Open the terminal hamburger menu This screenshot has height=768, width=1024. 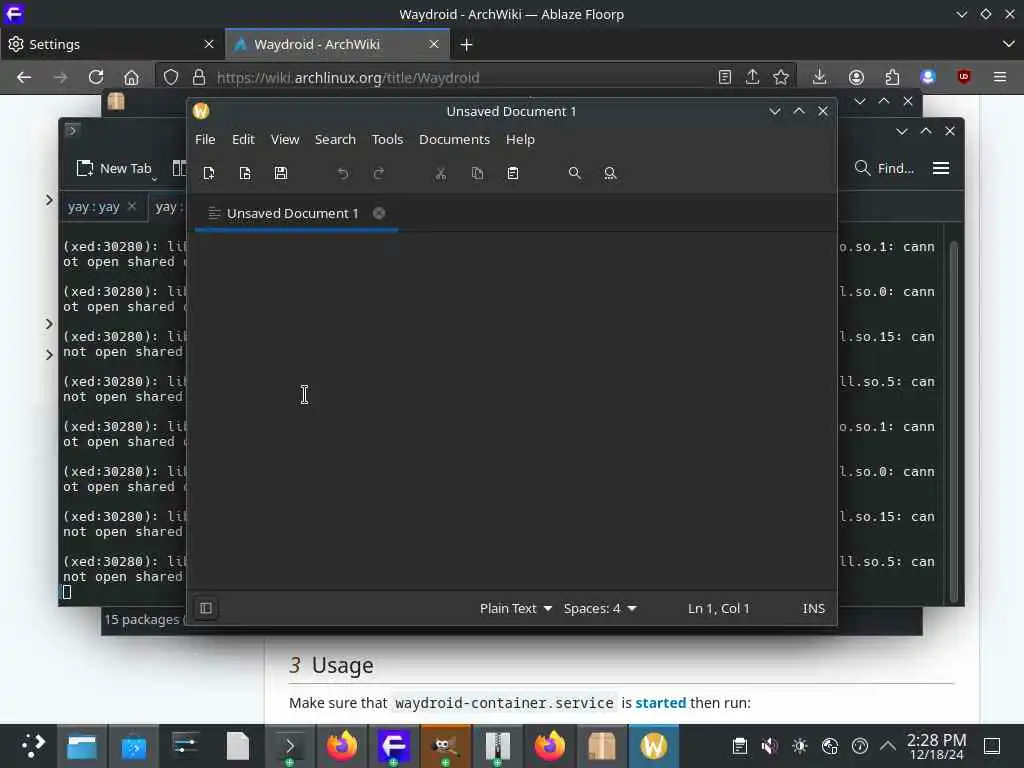click(x=940, y=168)
